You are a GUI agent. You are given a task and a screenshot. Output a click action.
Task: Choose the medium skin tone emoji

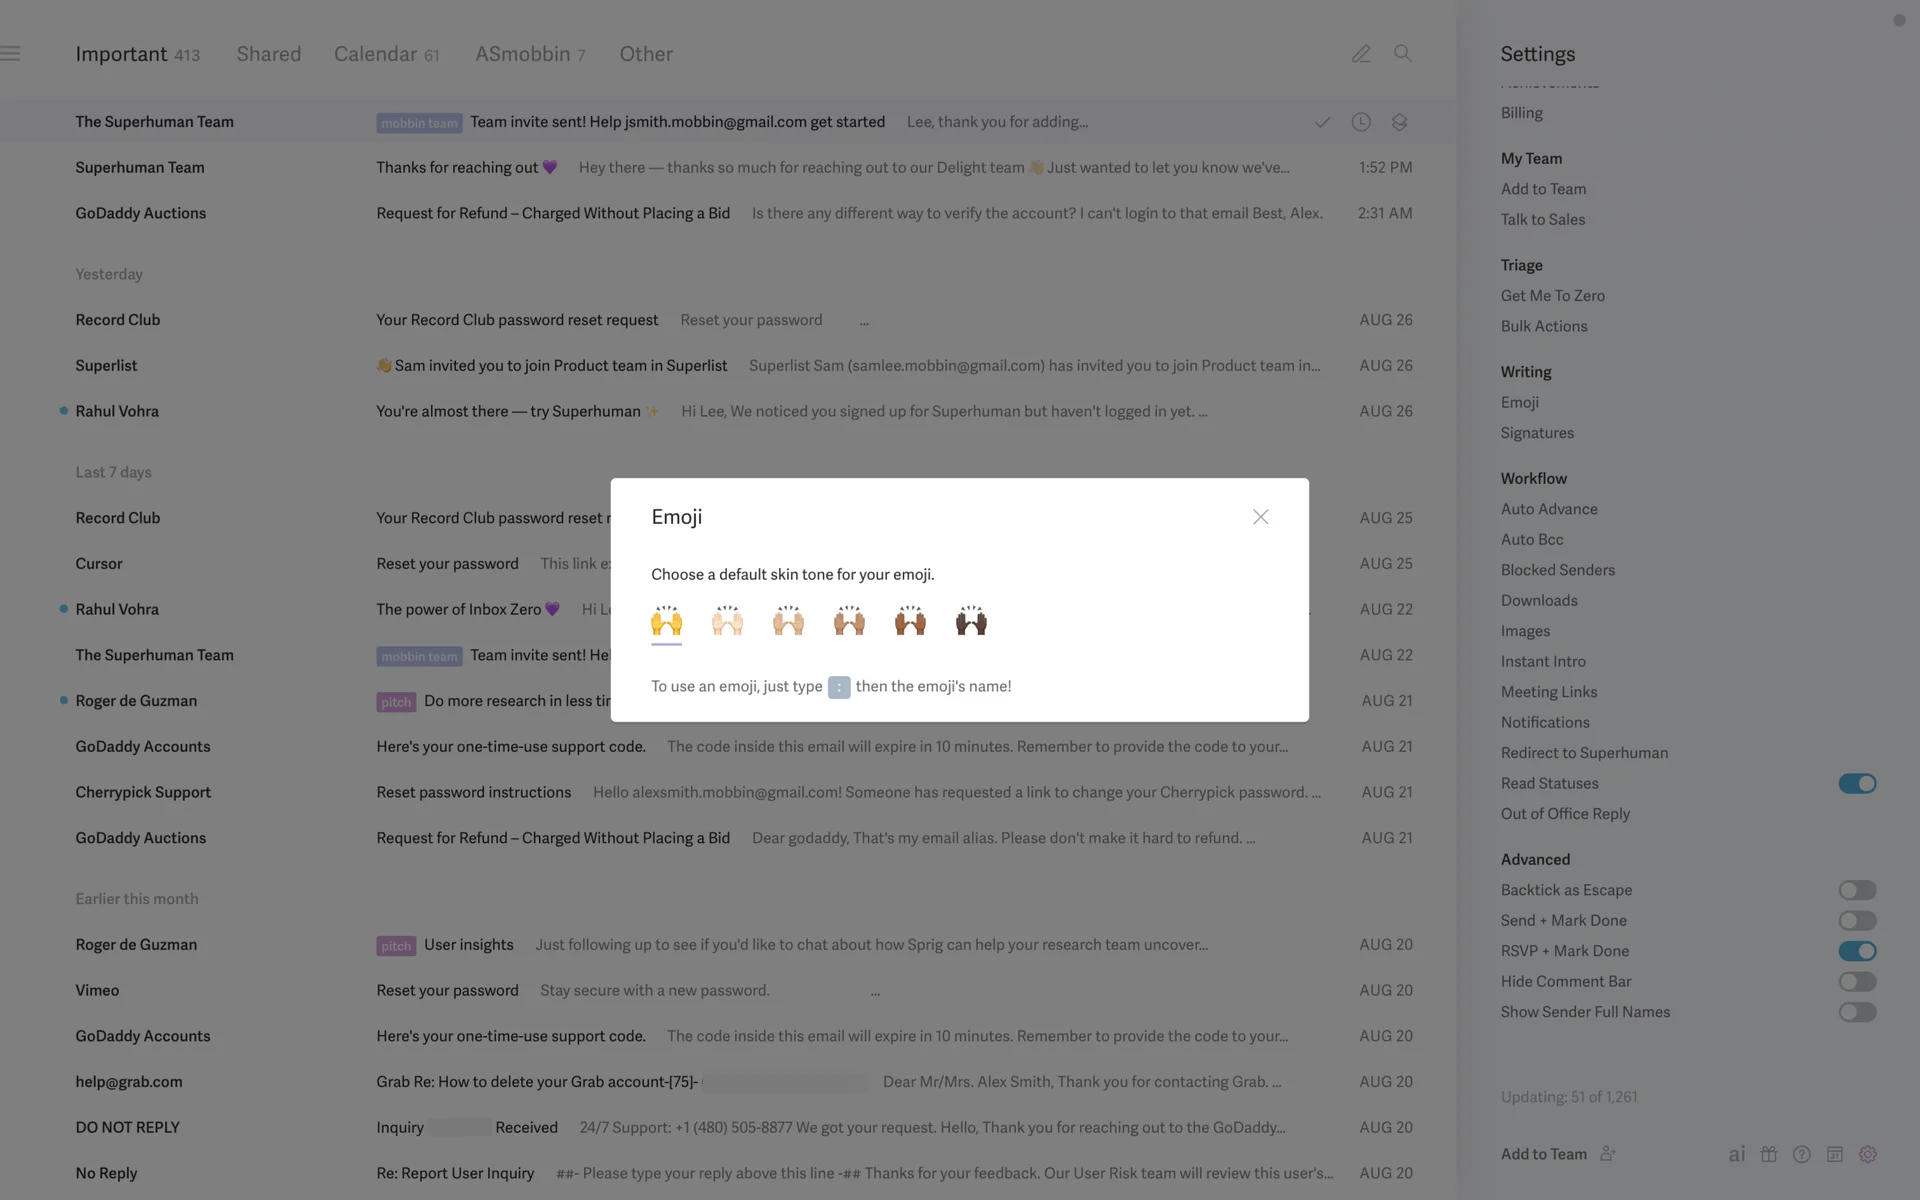849,621
